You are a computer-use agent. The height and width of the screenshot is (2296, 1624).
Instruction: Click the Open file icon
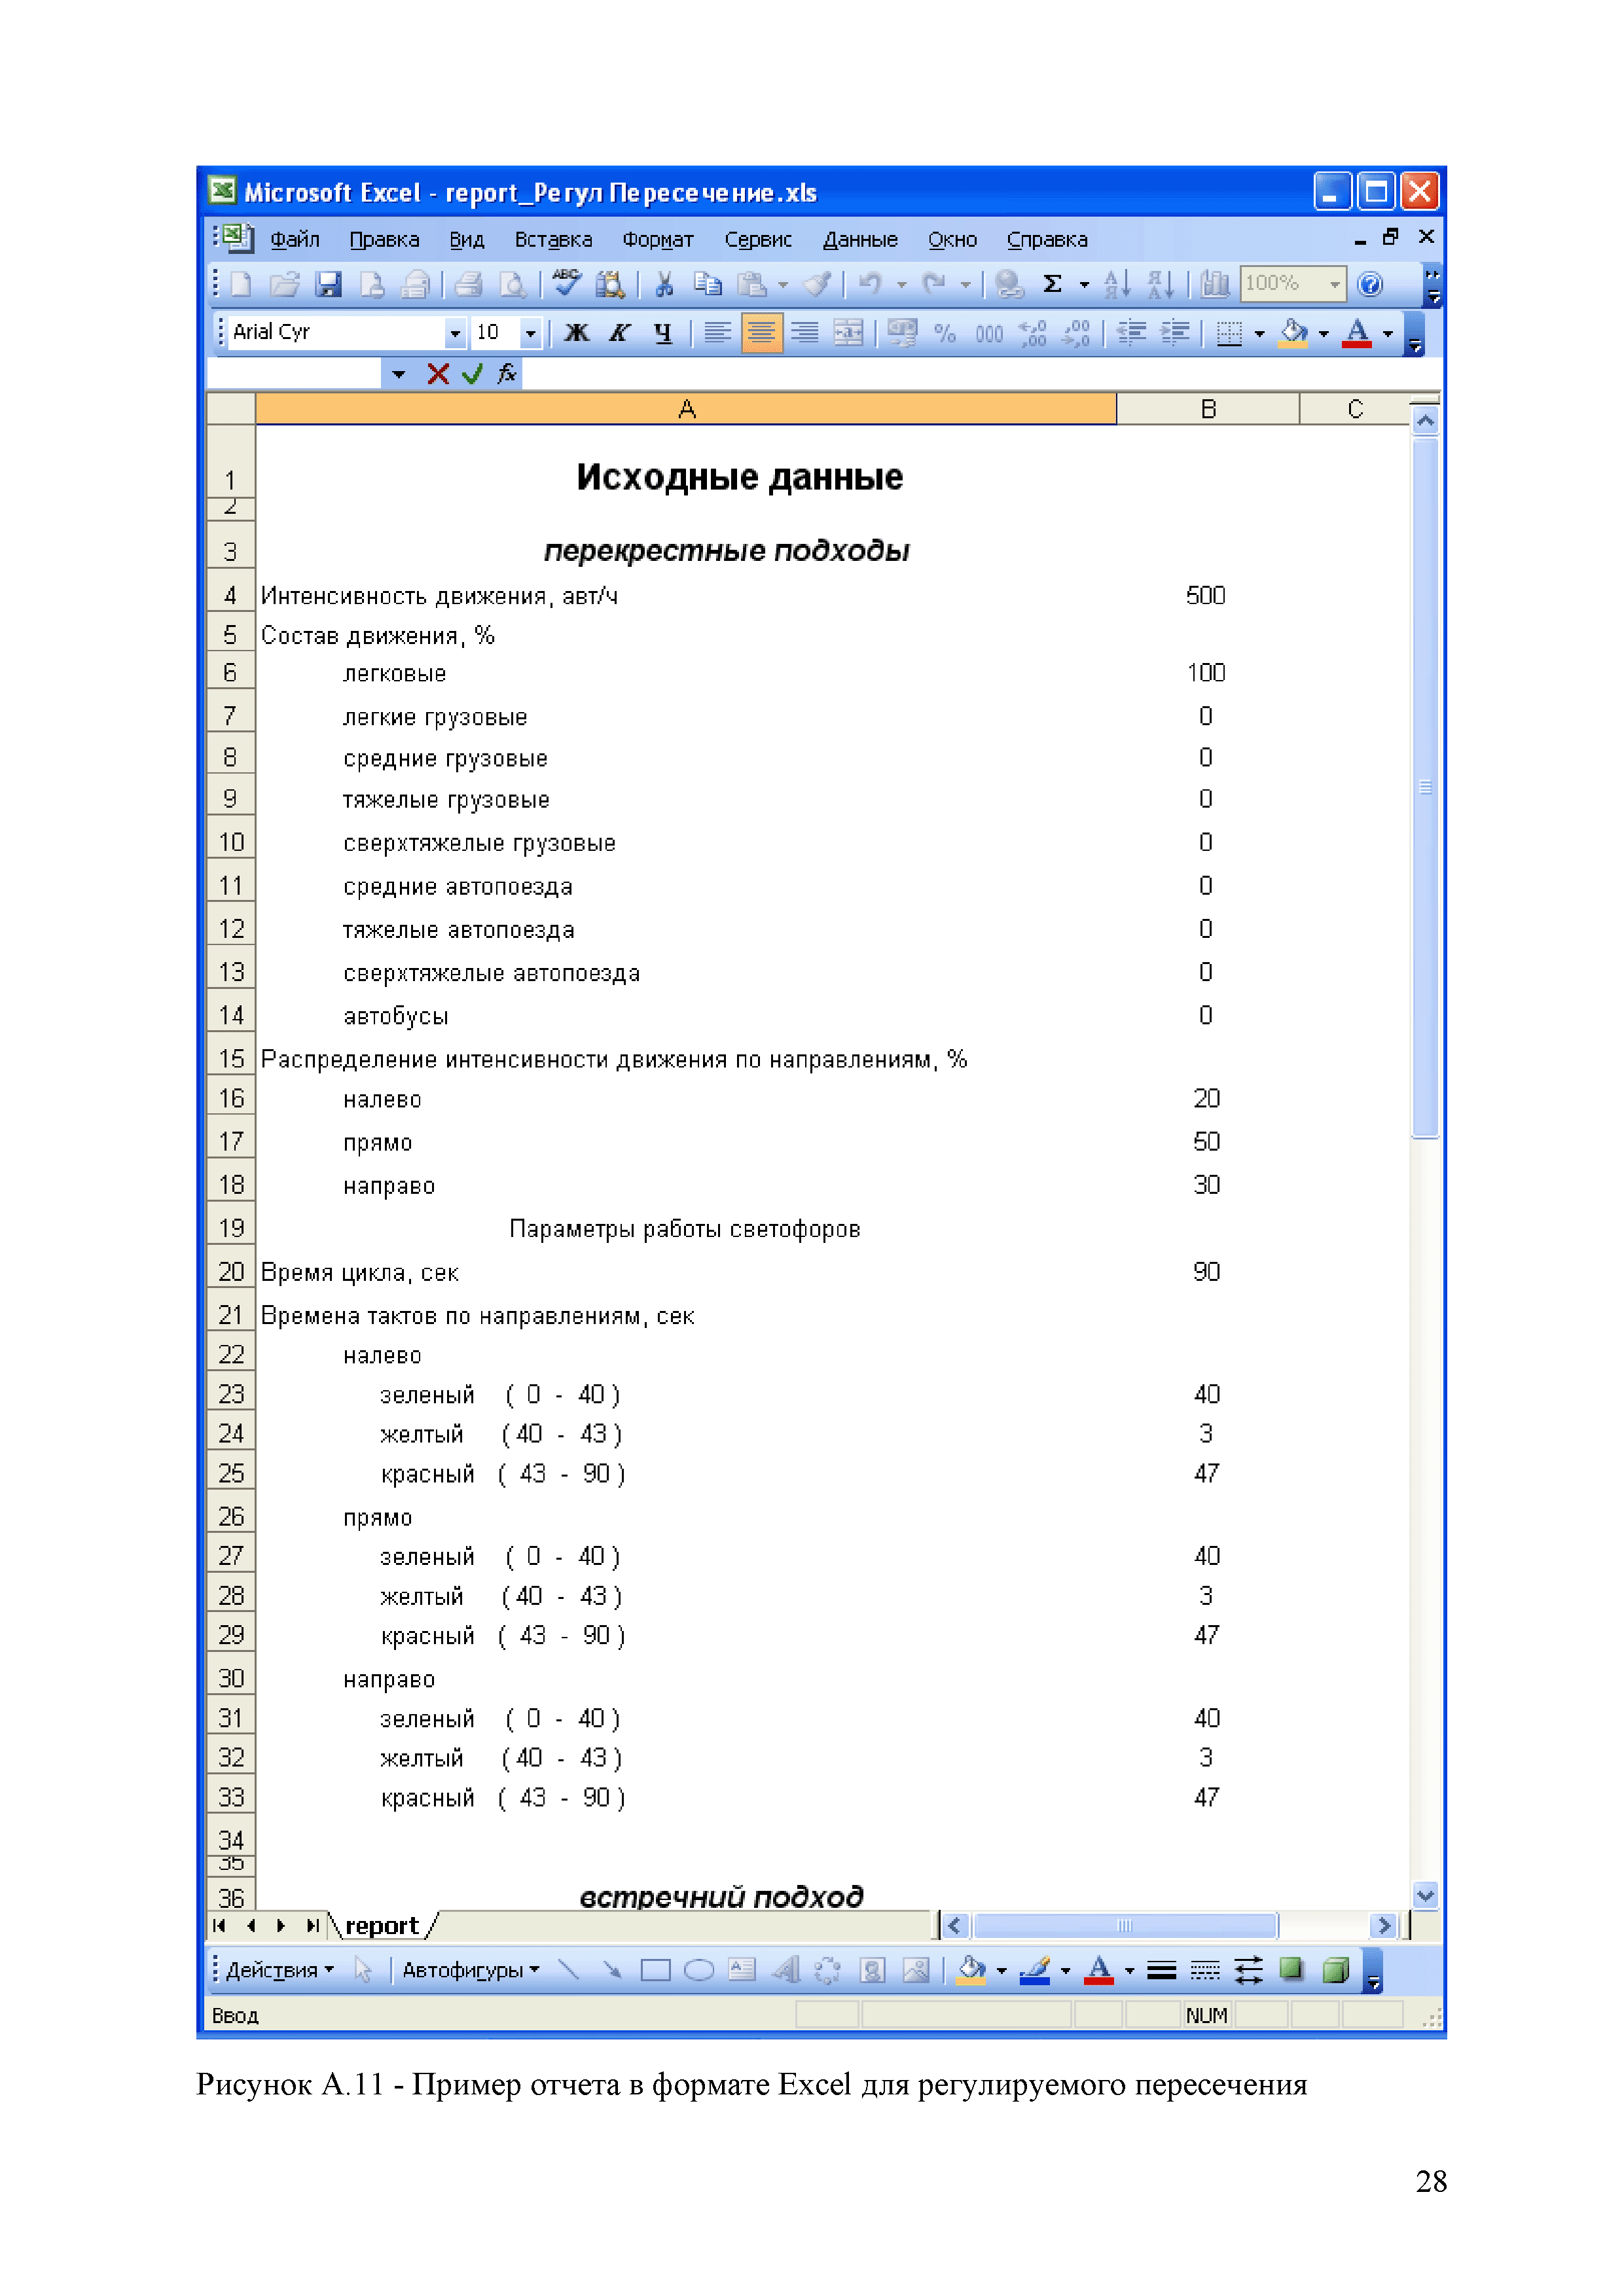click(285, 285)
